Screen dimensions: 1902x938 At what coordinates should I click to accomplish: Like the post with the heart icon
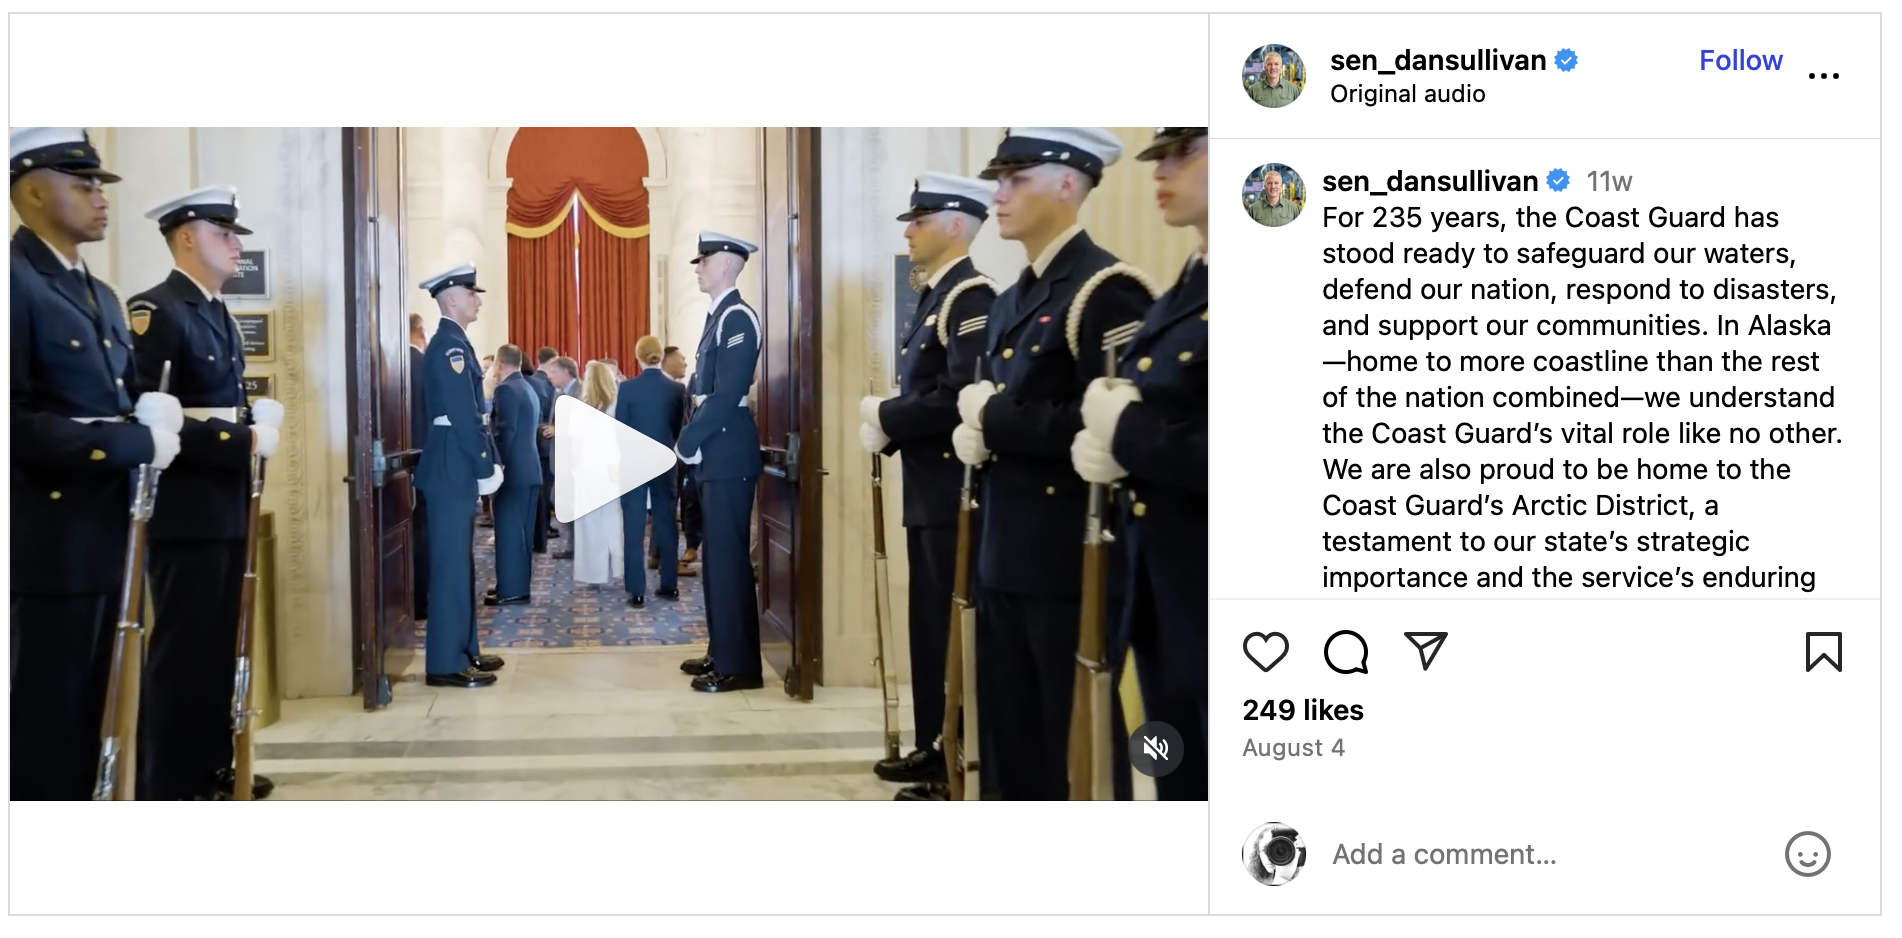pyautogui.click(x=1265, y=652)
